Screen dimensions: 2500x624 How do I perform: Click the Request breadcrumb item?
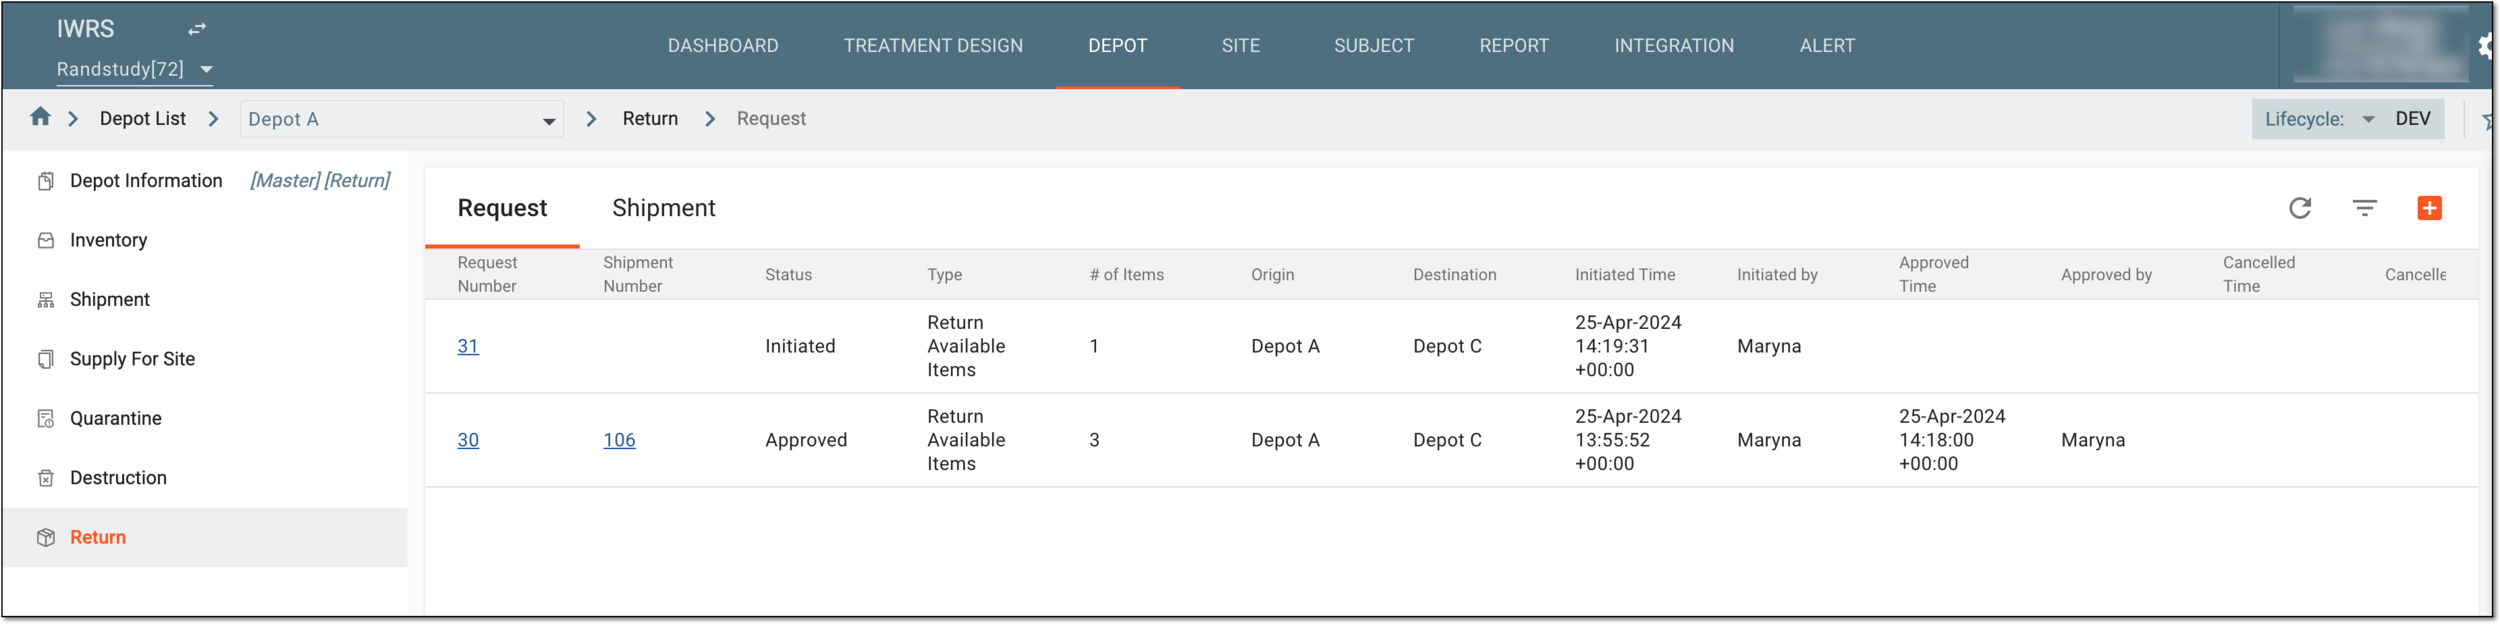(x=771, y=118)
